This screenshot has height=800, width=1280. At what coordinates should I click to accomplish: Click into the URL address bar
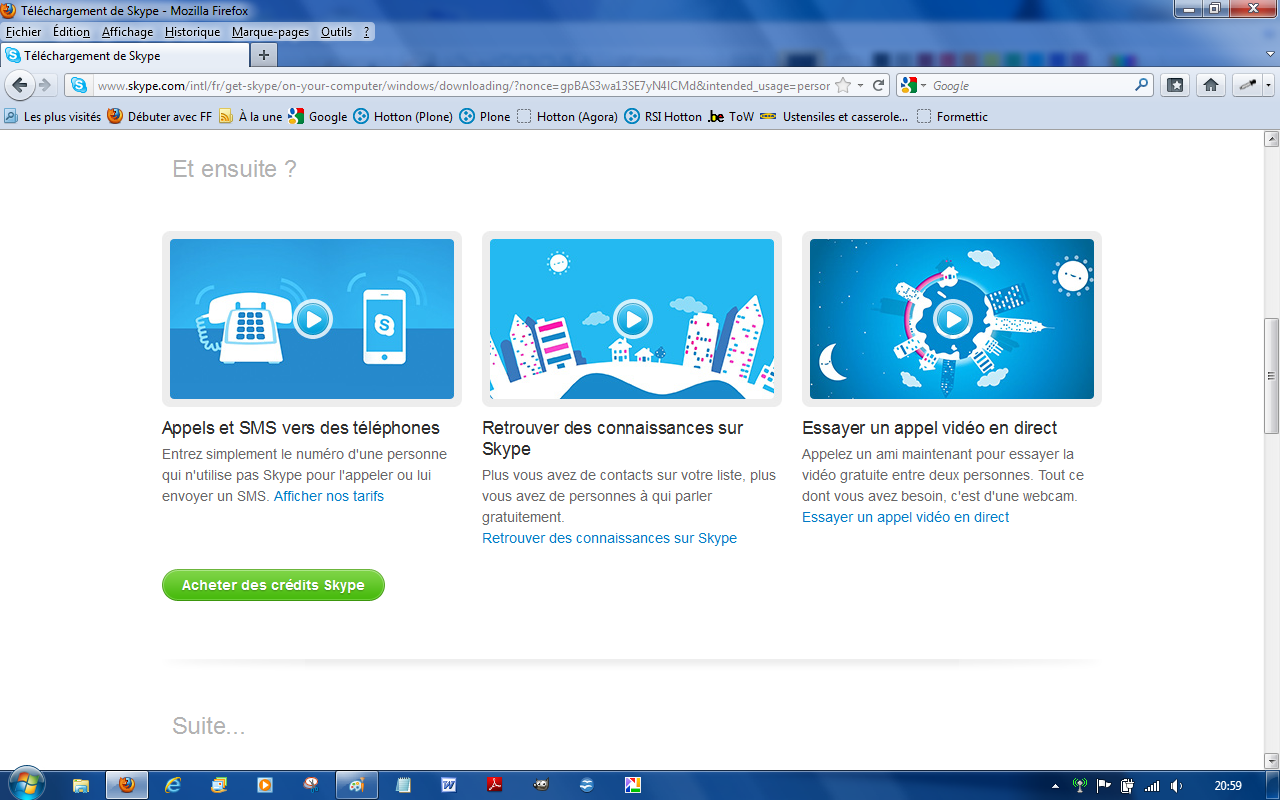coord(464,85)
